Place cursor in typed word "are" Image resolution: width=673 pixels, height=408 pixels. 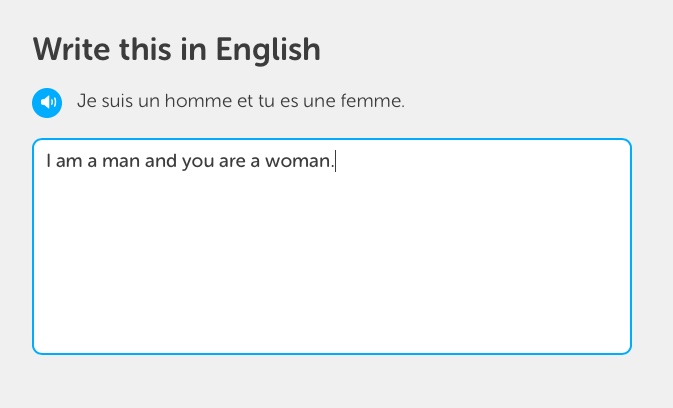pyautogui.click(x=232, y=161)
